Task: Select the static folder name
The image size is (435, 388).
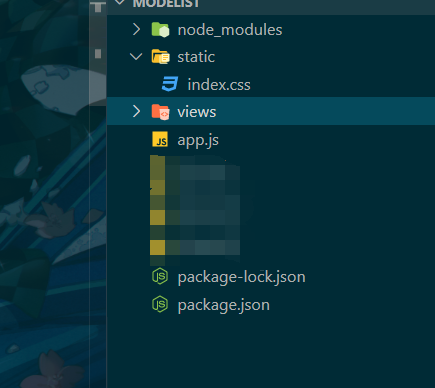Action: click(x=196, y=57)
